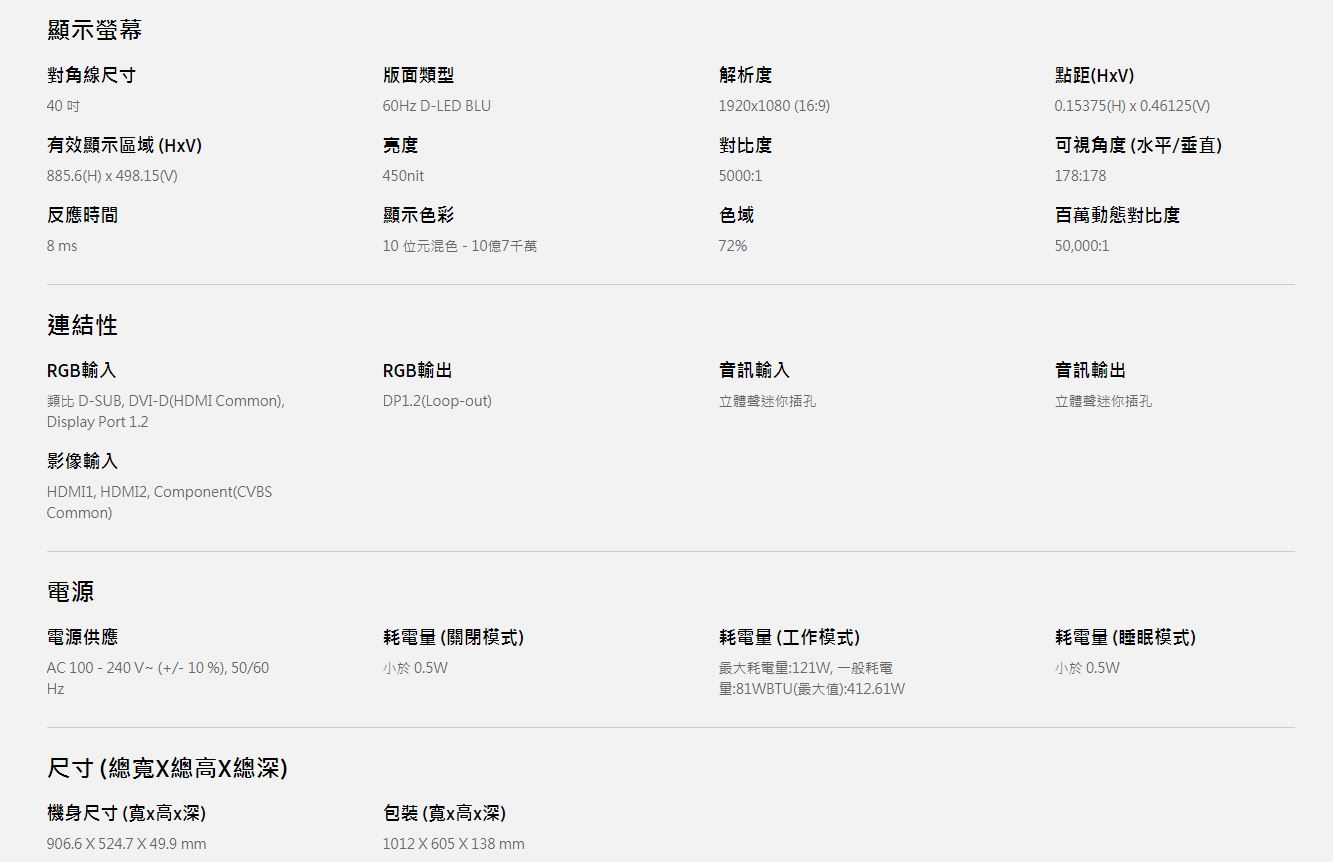Select the 百萬動態對比度 label
The height and width of the screenshot is (862, 1333).
point(1117,215)
